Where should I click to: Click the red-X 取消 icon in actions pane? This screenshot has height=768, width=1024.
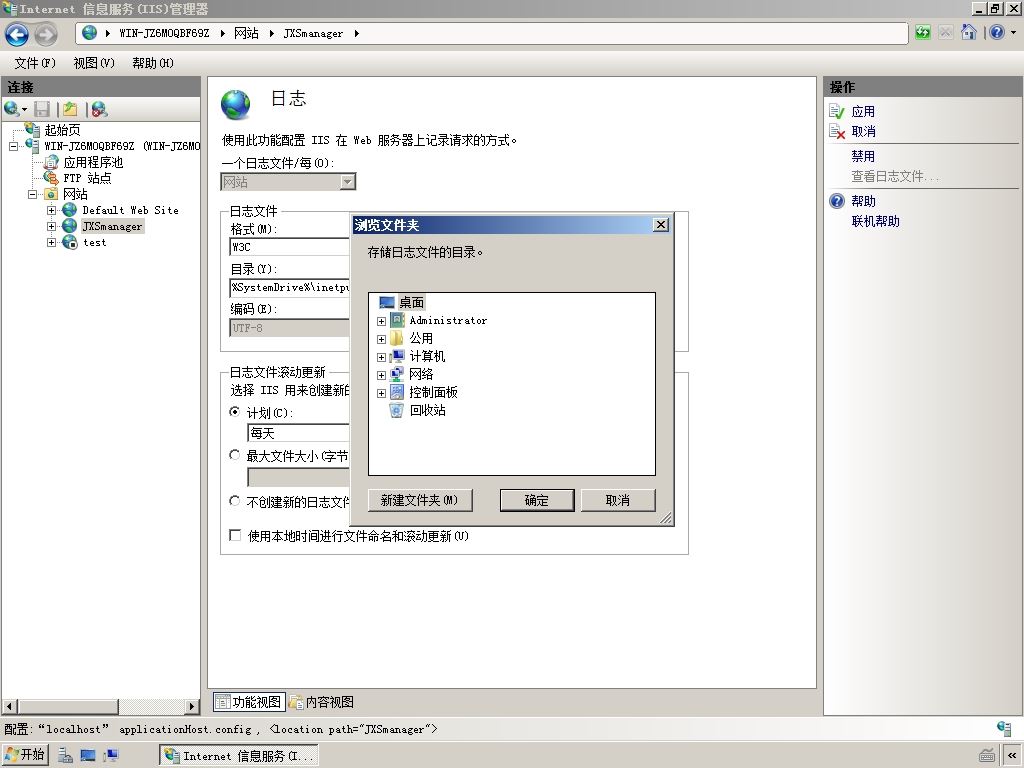click(837, 131)
